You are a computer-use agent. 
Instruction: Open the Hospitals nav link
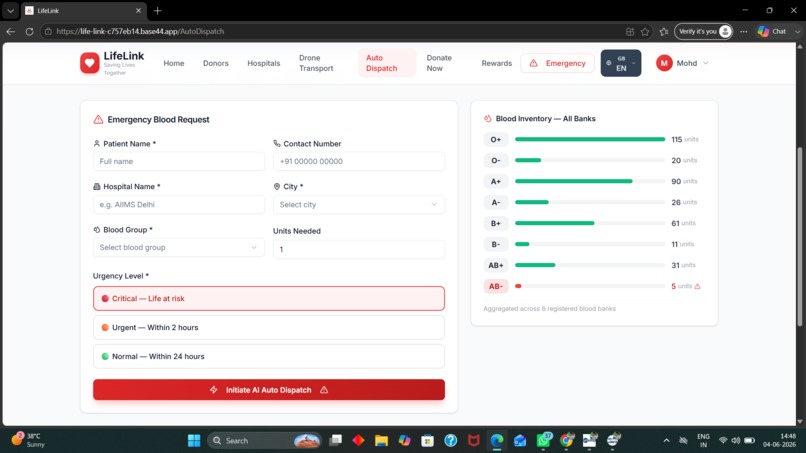tap(264, 63)
